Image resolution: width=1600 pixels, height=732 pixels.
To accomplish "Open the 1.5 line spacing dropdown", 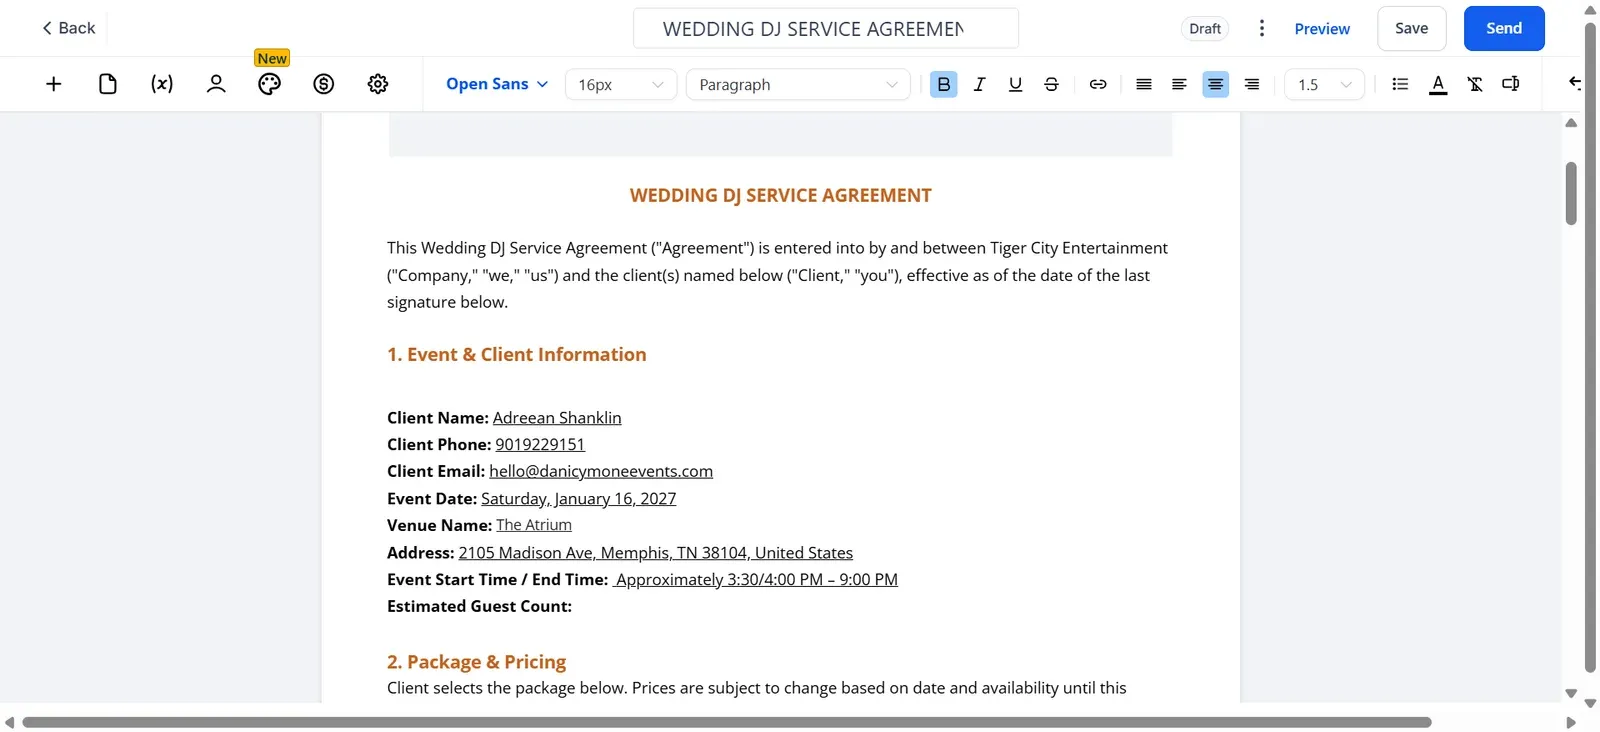I will 1324,84.
